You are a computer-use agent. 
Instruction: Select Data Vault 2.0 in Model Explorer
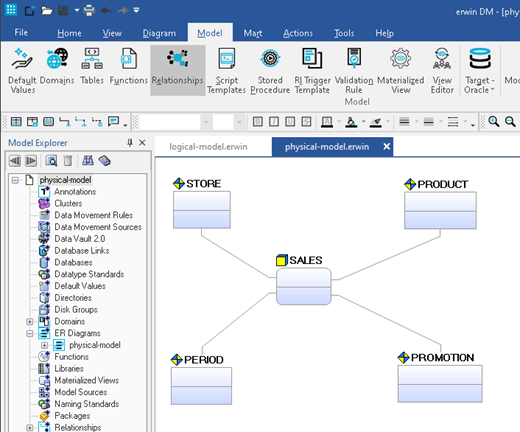click(x=80, y=239)
